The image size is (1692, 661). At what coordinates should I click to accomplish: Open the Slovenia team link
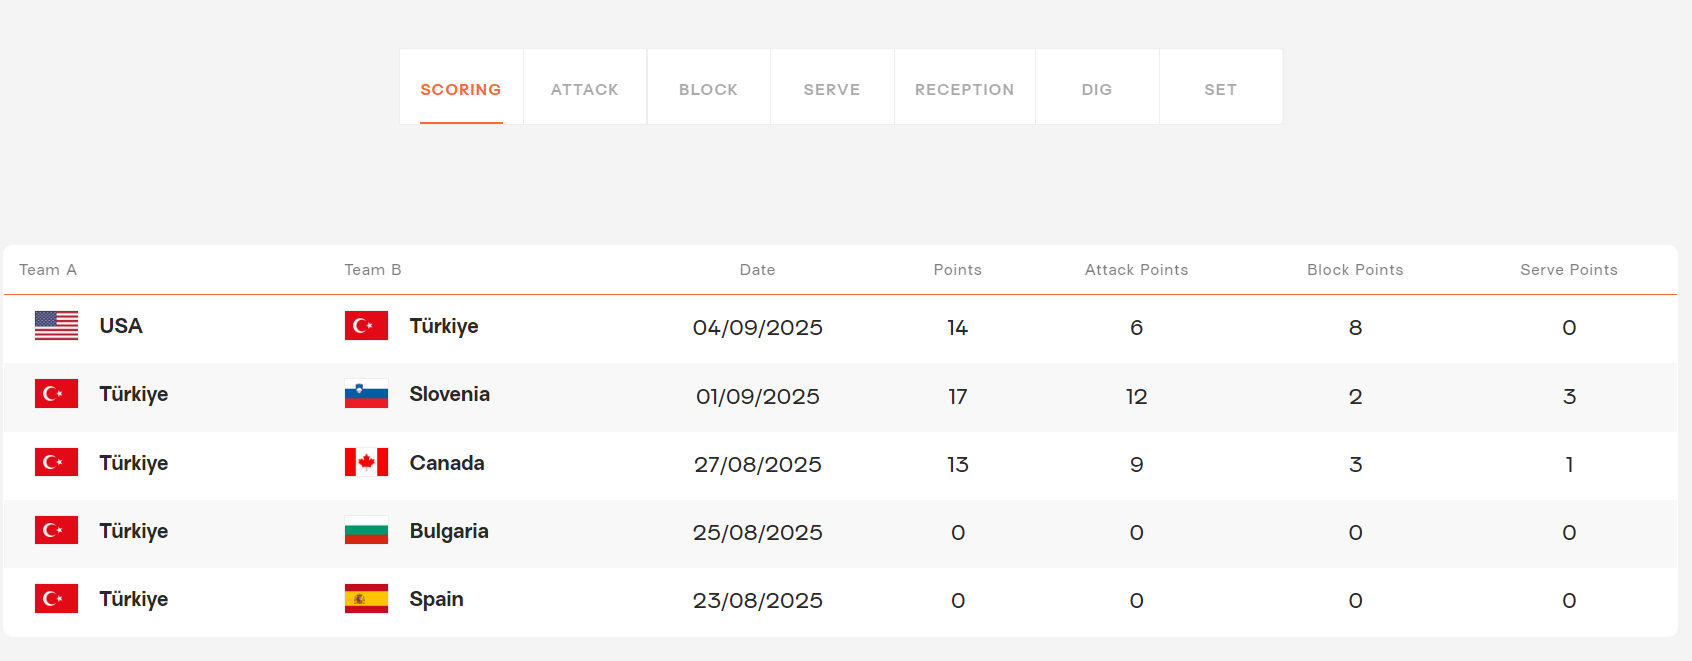coord(449,395)
